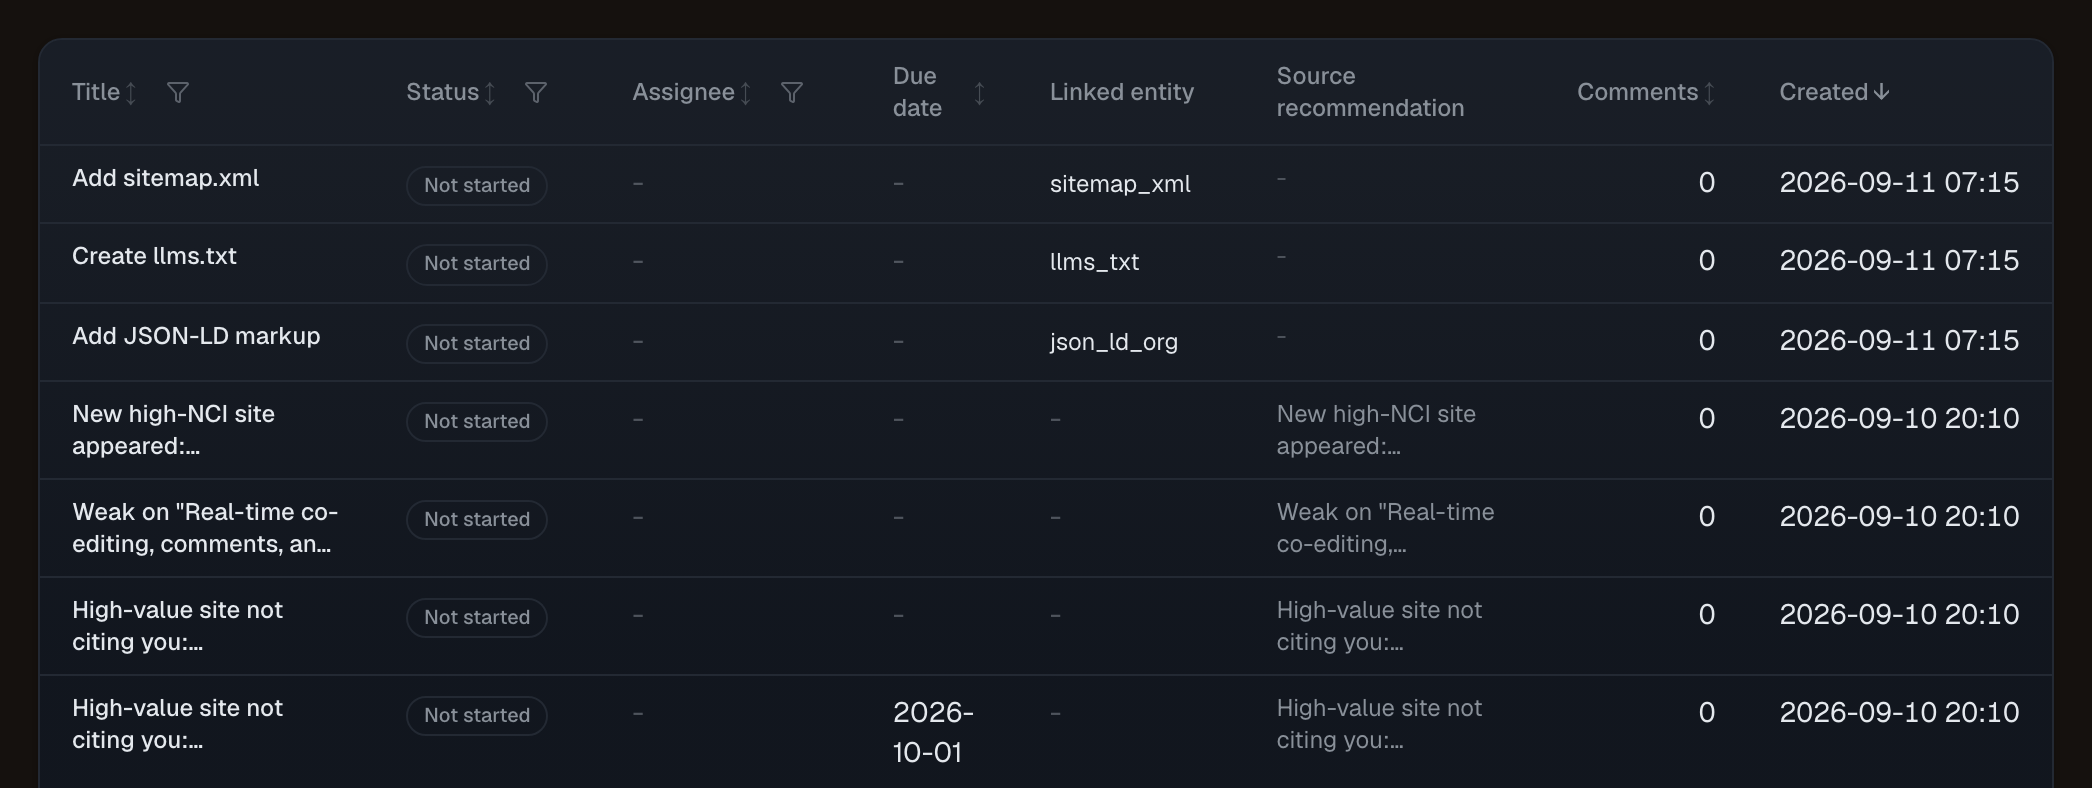
Task: Select the llms_txt linked entity
Action: point(1094,262)
